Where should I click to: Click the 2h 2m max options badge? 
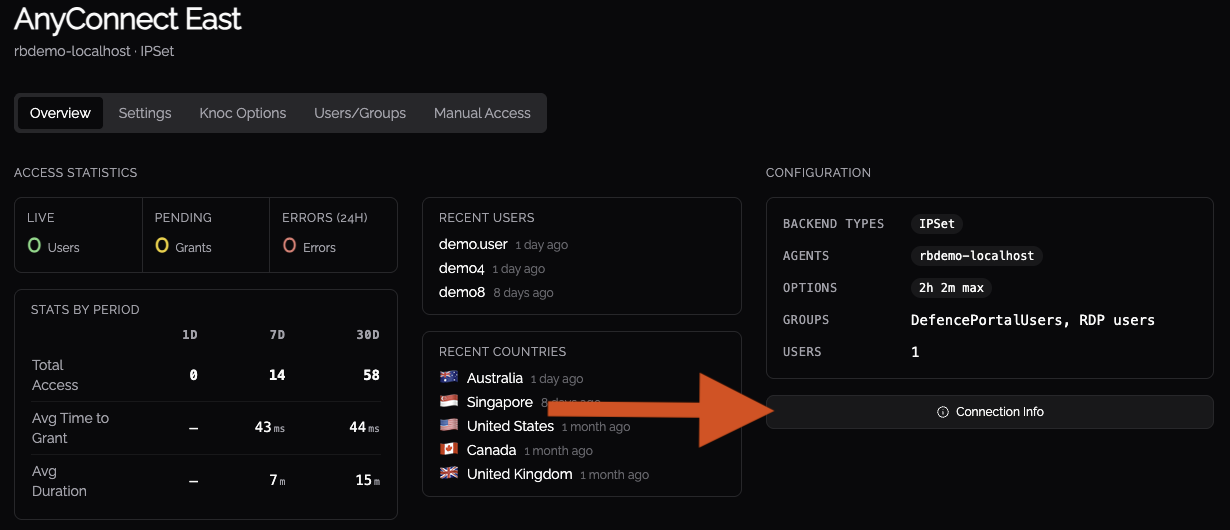point(951,288)
